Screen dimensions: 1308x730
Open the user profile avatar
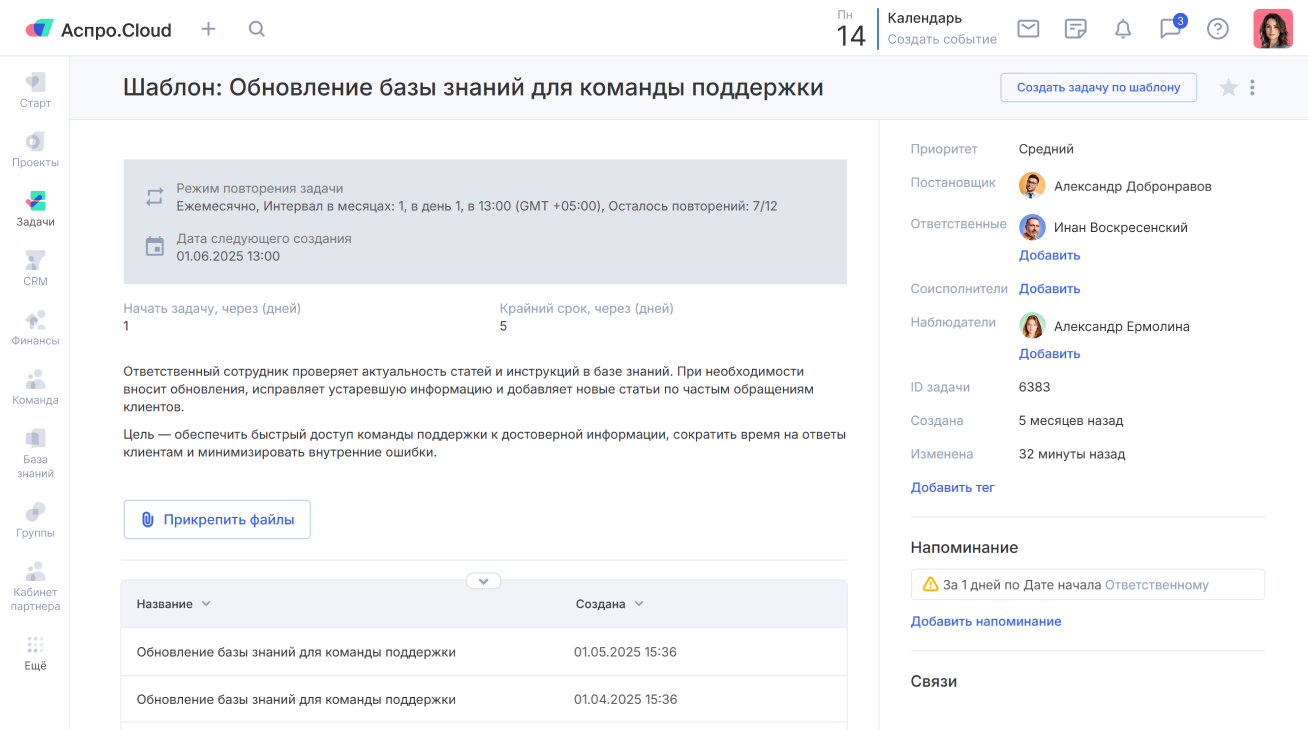1273,29
